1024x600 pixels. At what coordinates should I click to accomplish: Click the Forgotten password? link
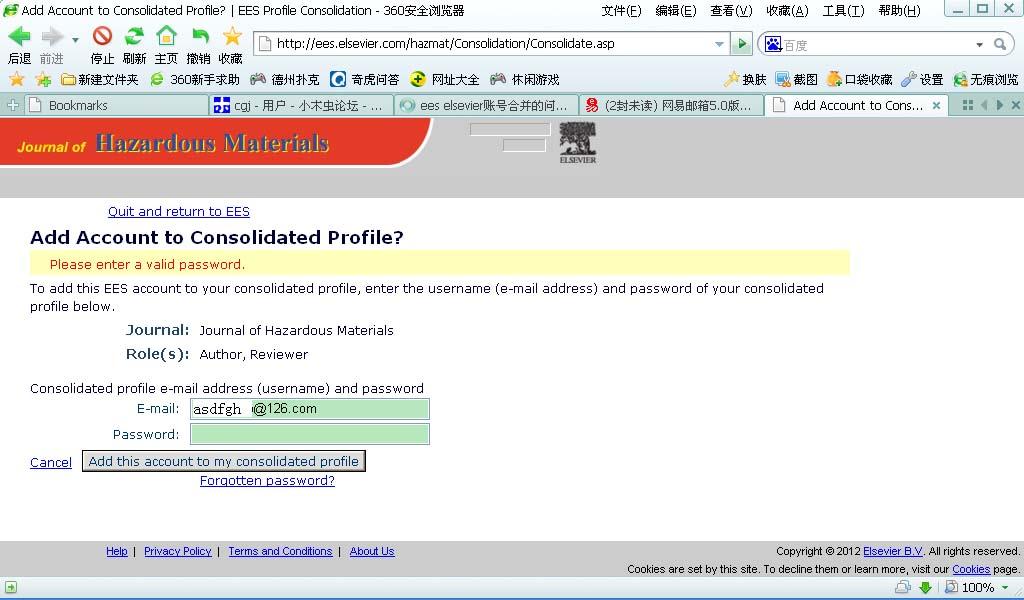[267, 481]
